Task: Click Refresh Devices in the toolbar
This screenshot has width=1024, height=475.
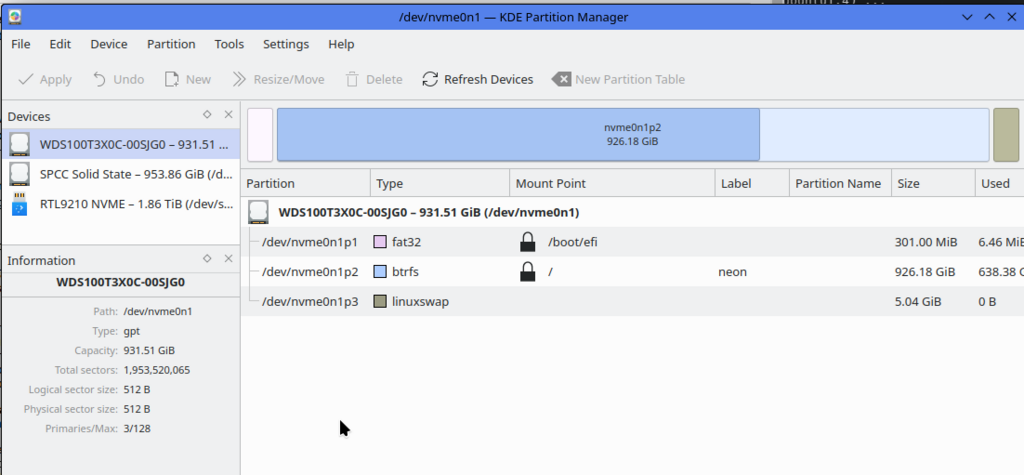Action: pyautogui.click(x=477, y=80)
